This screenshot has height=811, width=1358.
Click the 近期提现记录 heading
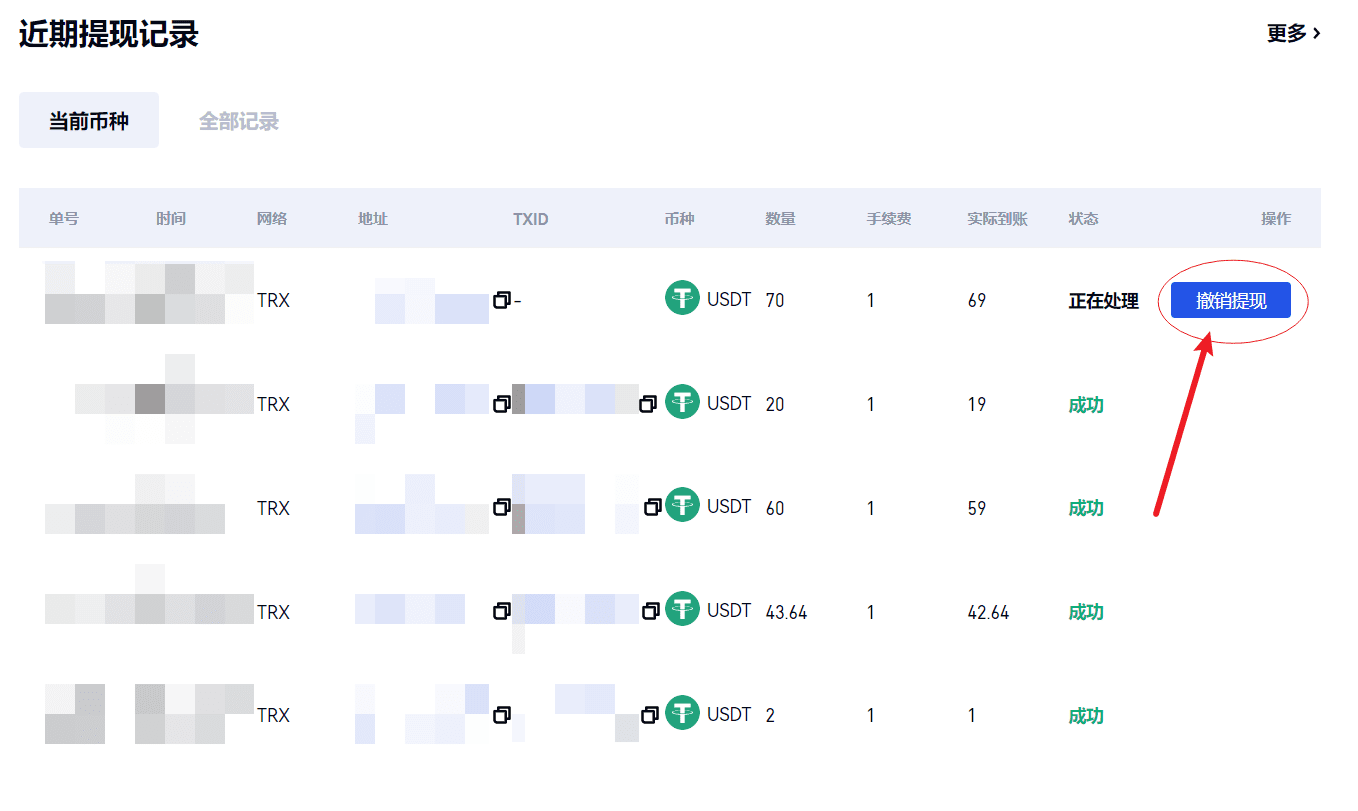pyautogui.click(x=109, y=34)
